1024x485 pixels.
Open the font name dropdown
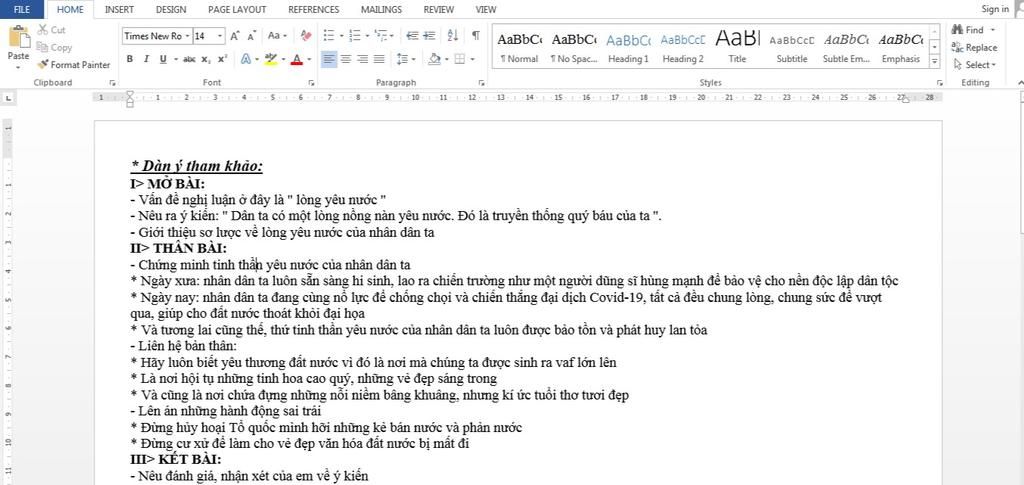188,36
